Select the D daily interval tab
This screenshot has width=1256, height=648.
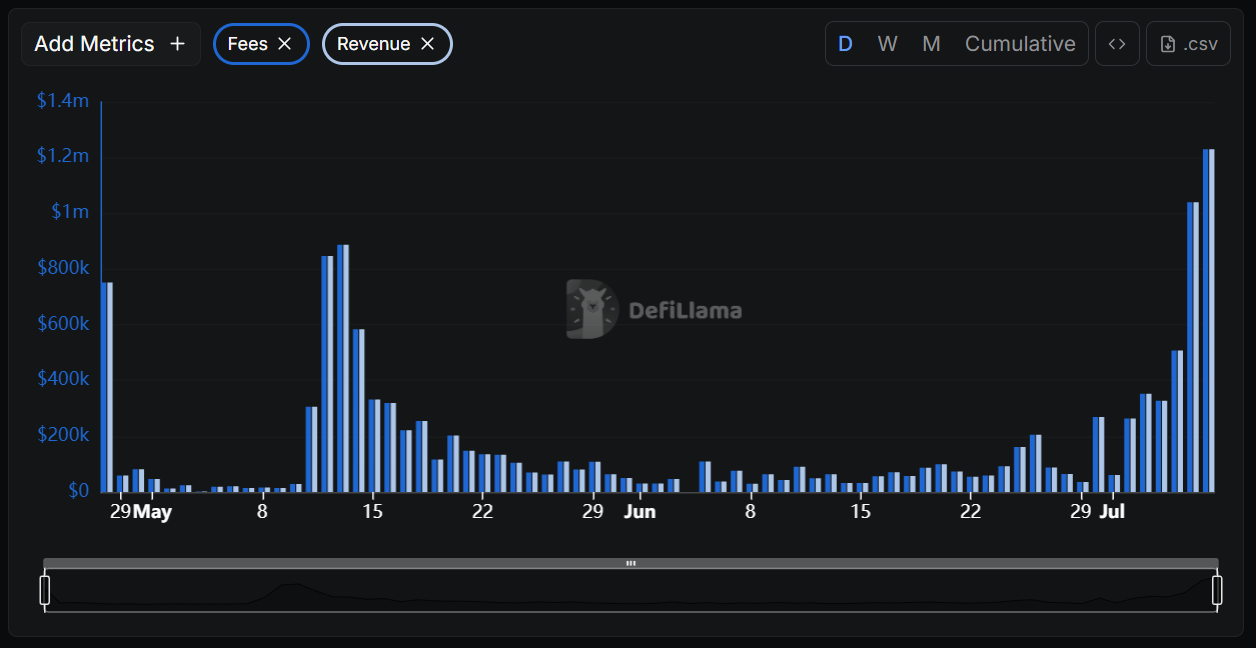point(845,43)
